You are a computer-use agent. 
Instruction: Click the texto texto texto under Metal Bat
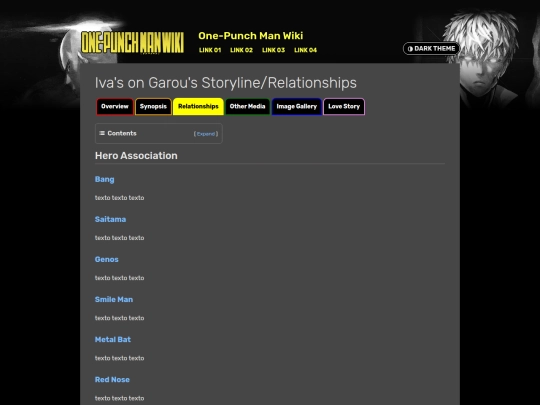[x=120, y=358]
